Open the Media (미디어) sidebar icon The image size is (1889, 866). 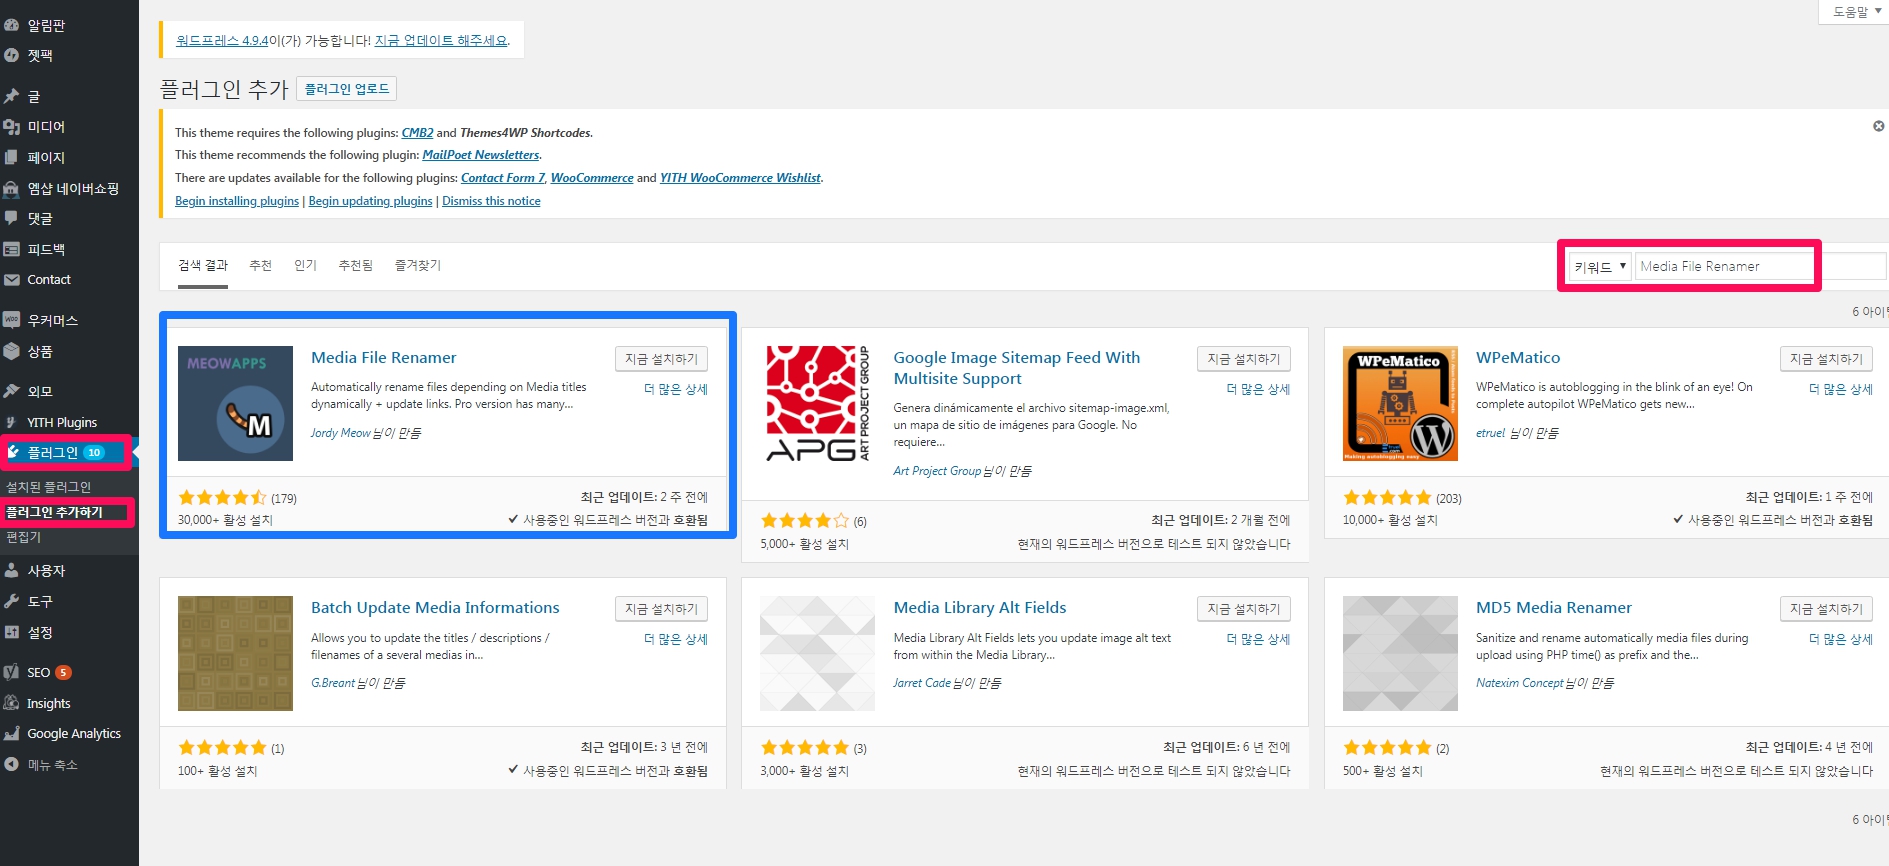tap(12, 127)
